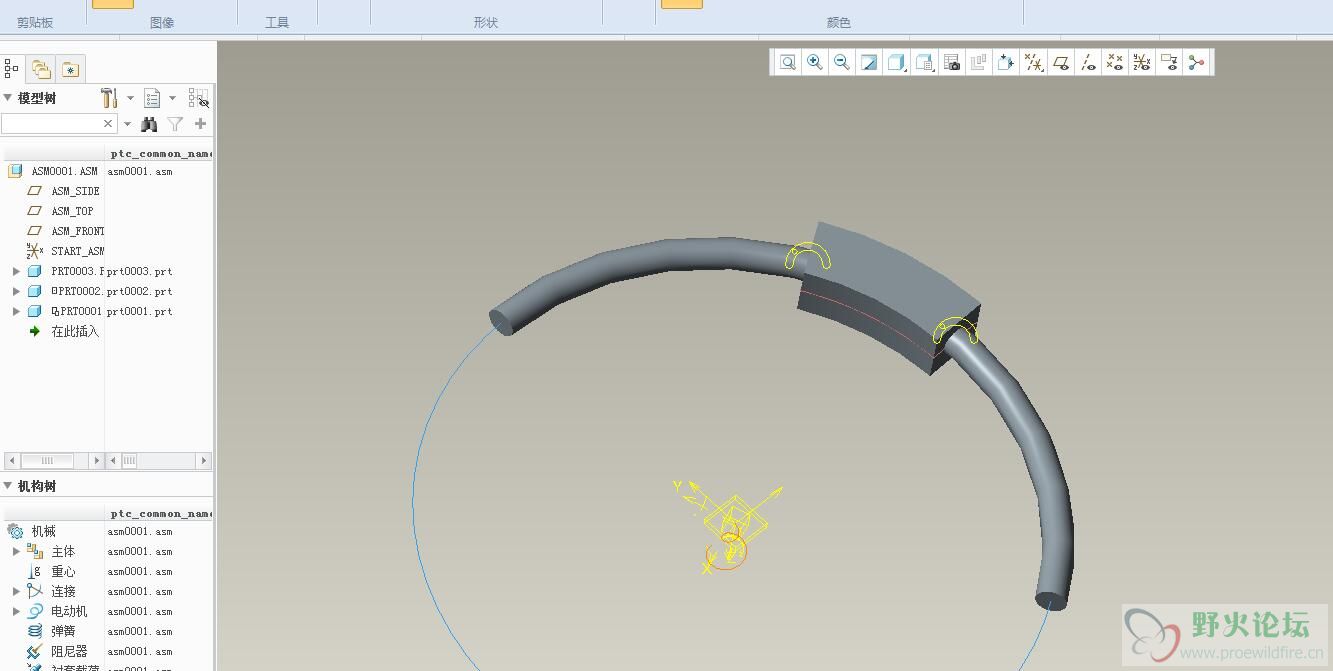Viewport: 1333px width, 671px height.
Task: Select the prt0001.prt name cell
Action: [x=140, y=311]
